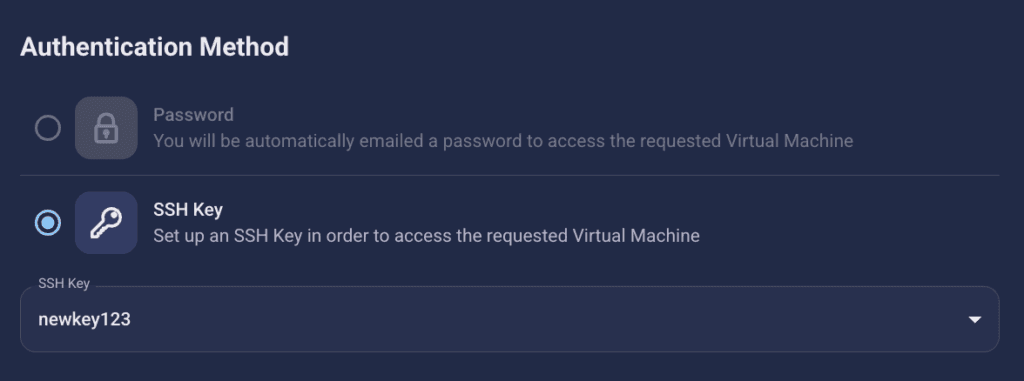The image size is (1024, 381).
Task: Select the Password radio button
Action: pos(48,128)
